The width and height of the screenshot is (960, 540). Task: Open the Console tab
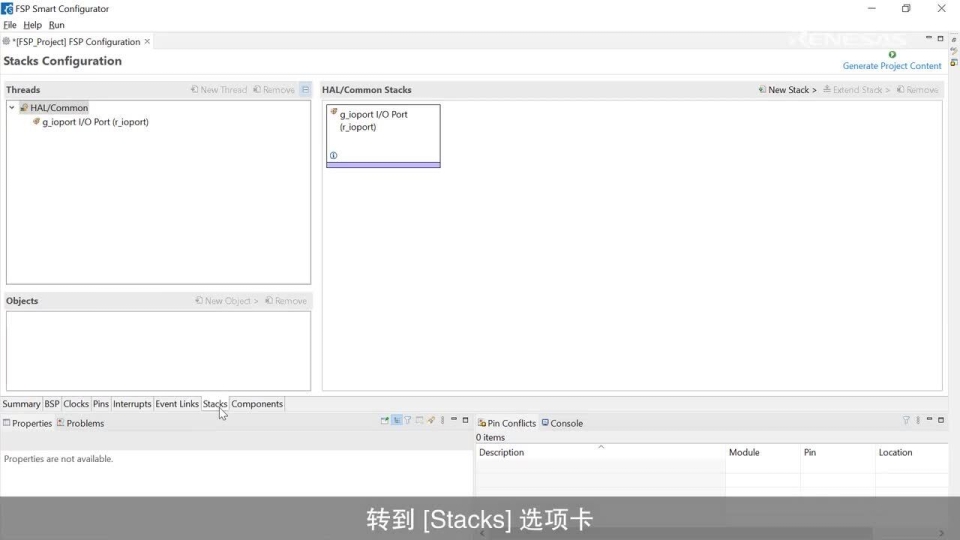point(561,423)
